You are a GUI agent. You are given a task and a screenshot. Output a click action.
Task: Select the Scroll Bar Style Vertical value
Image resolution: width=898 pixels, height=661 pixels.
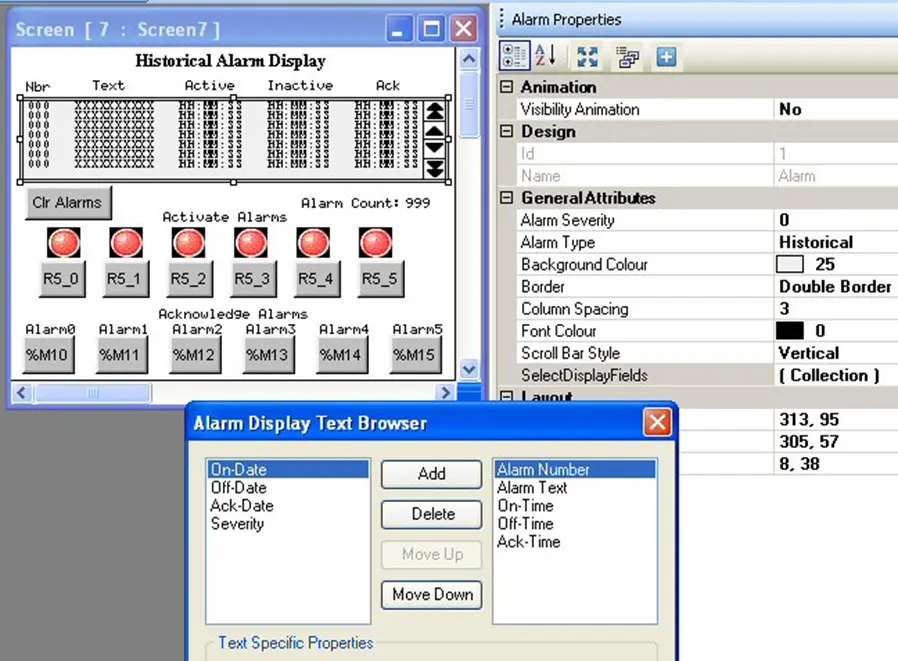click(835, 353)
